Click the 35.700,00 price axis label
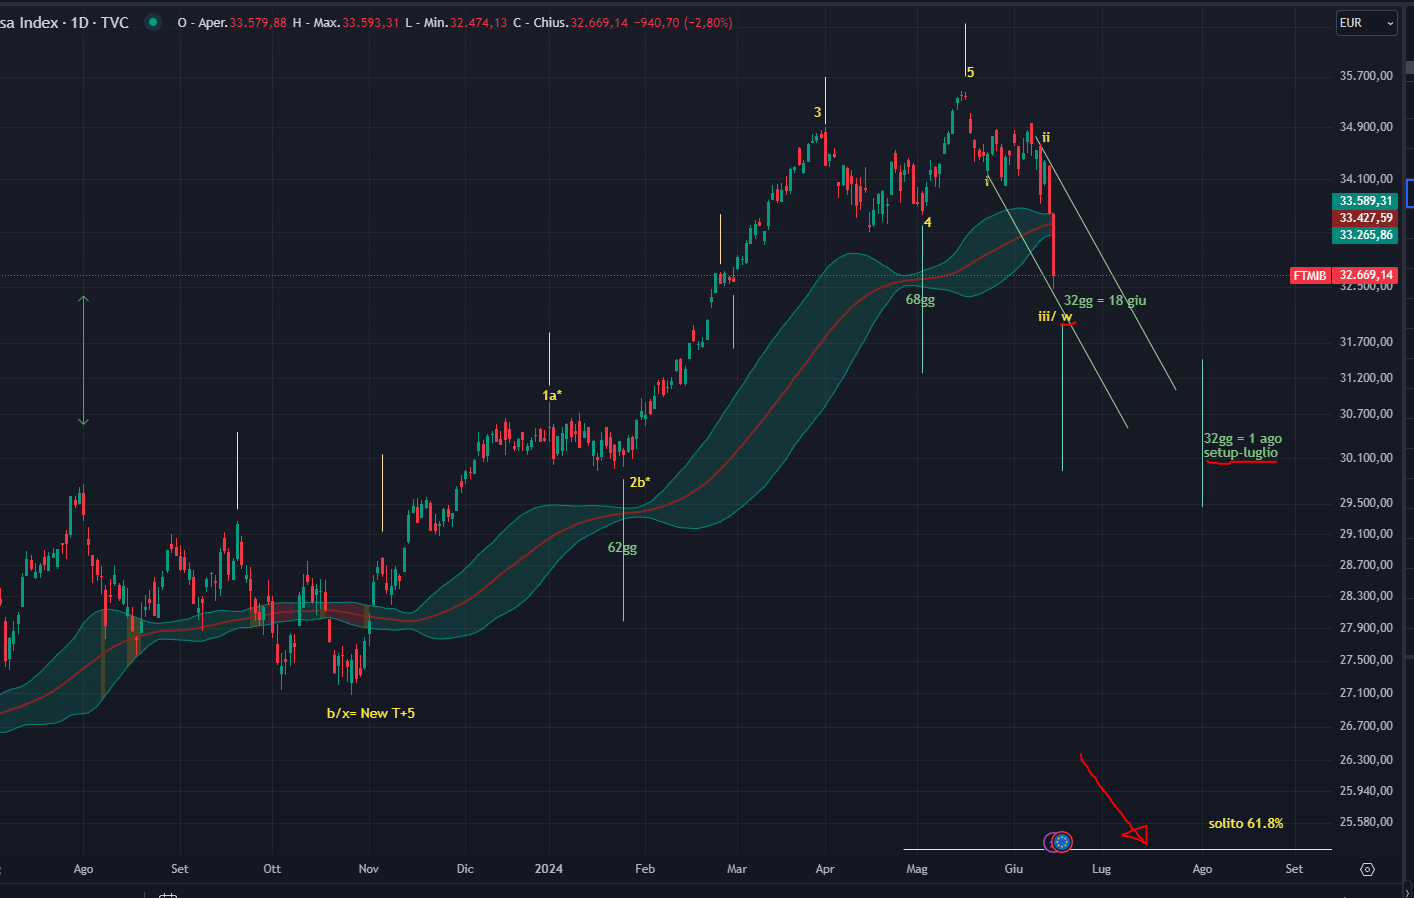Viewport: 1414px width, 898px height. pyautogui.click(x=1366, y=76)
